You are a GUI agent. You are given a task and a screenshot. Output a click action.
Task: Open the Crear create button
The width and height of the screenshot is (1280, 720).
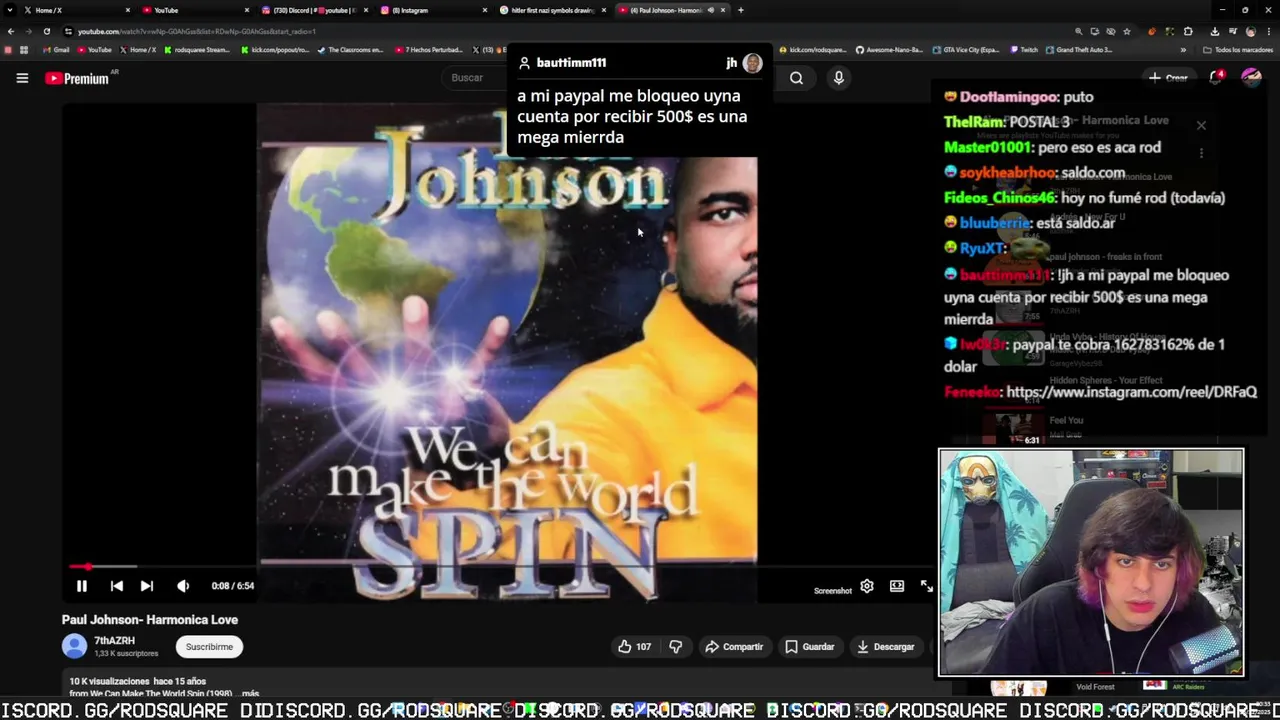[1168, 78]
